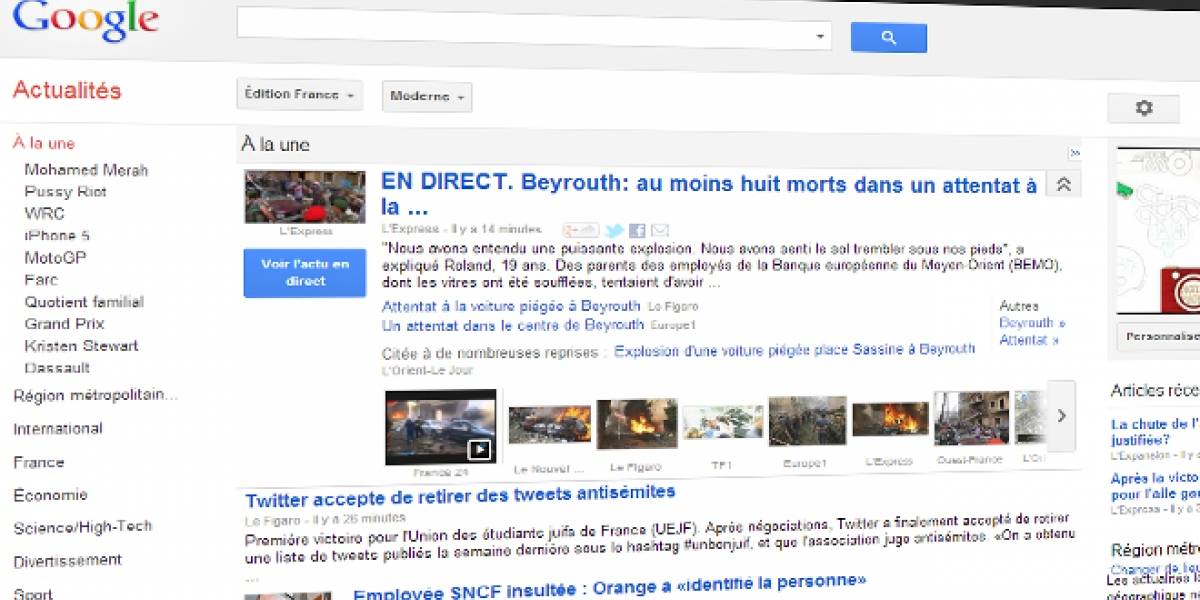Click the Europe1 thumbnail in carousel
This screenshot has height=600, width=1200.
pos(807,420)
